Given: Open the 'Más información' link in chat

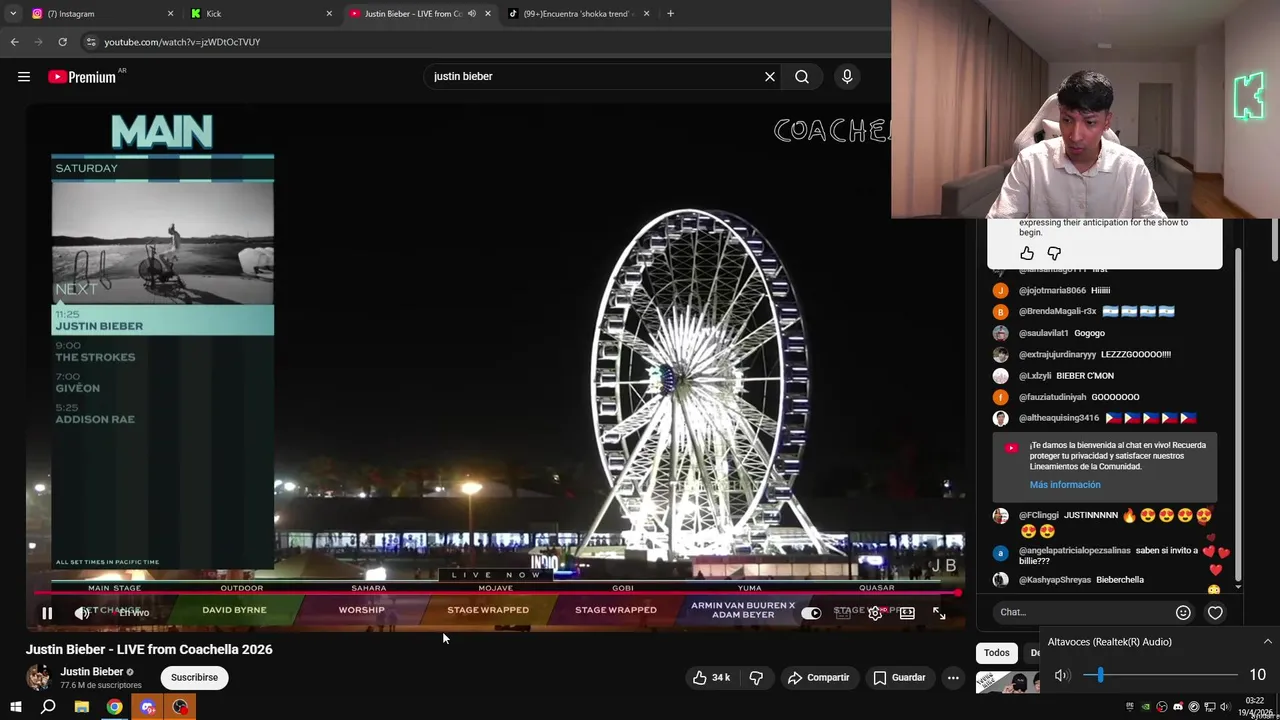Looking at the screenshot, I should tap(1065, 485).
